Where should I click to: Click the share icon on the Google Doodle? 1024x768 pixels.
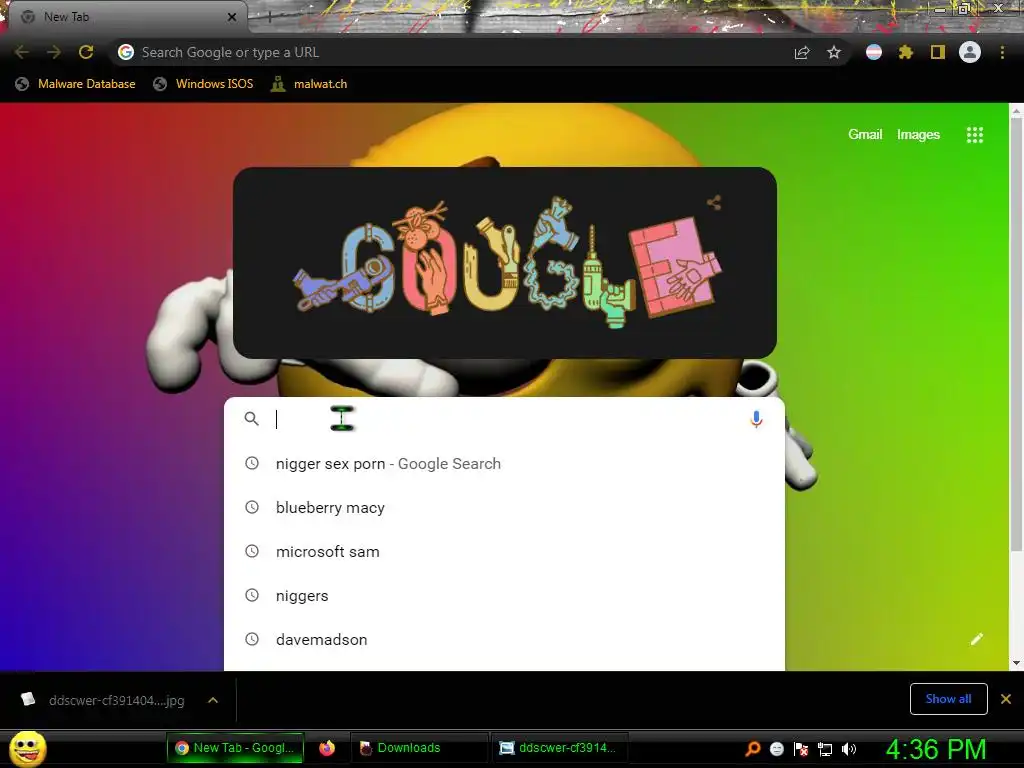click(x=714, y=202)
